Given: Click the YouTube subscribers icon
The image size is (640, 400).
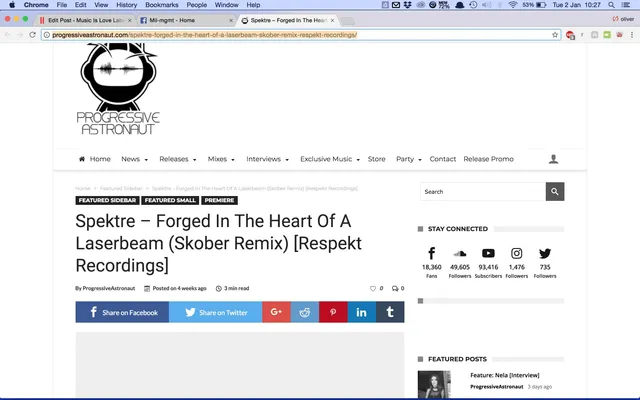Looking at the screenshot, I should click(x=488, y=253).
